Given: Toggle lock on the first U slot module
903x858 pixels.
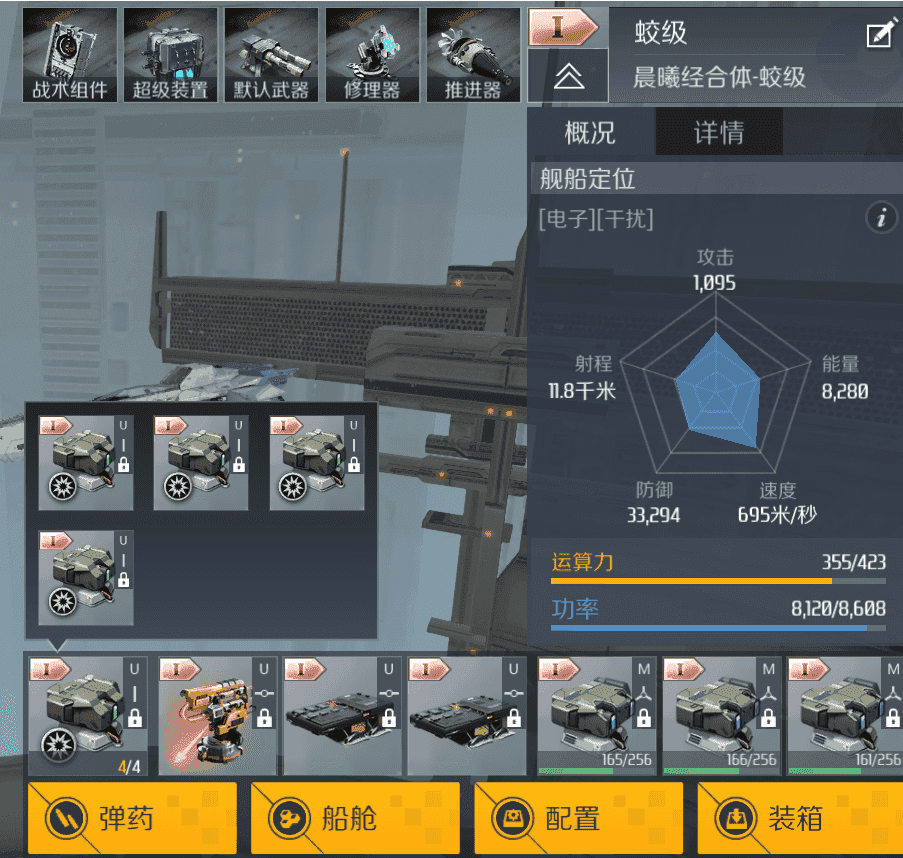Looking at the screenshot, I should [135, 718].
